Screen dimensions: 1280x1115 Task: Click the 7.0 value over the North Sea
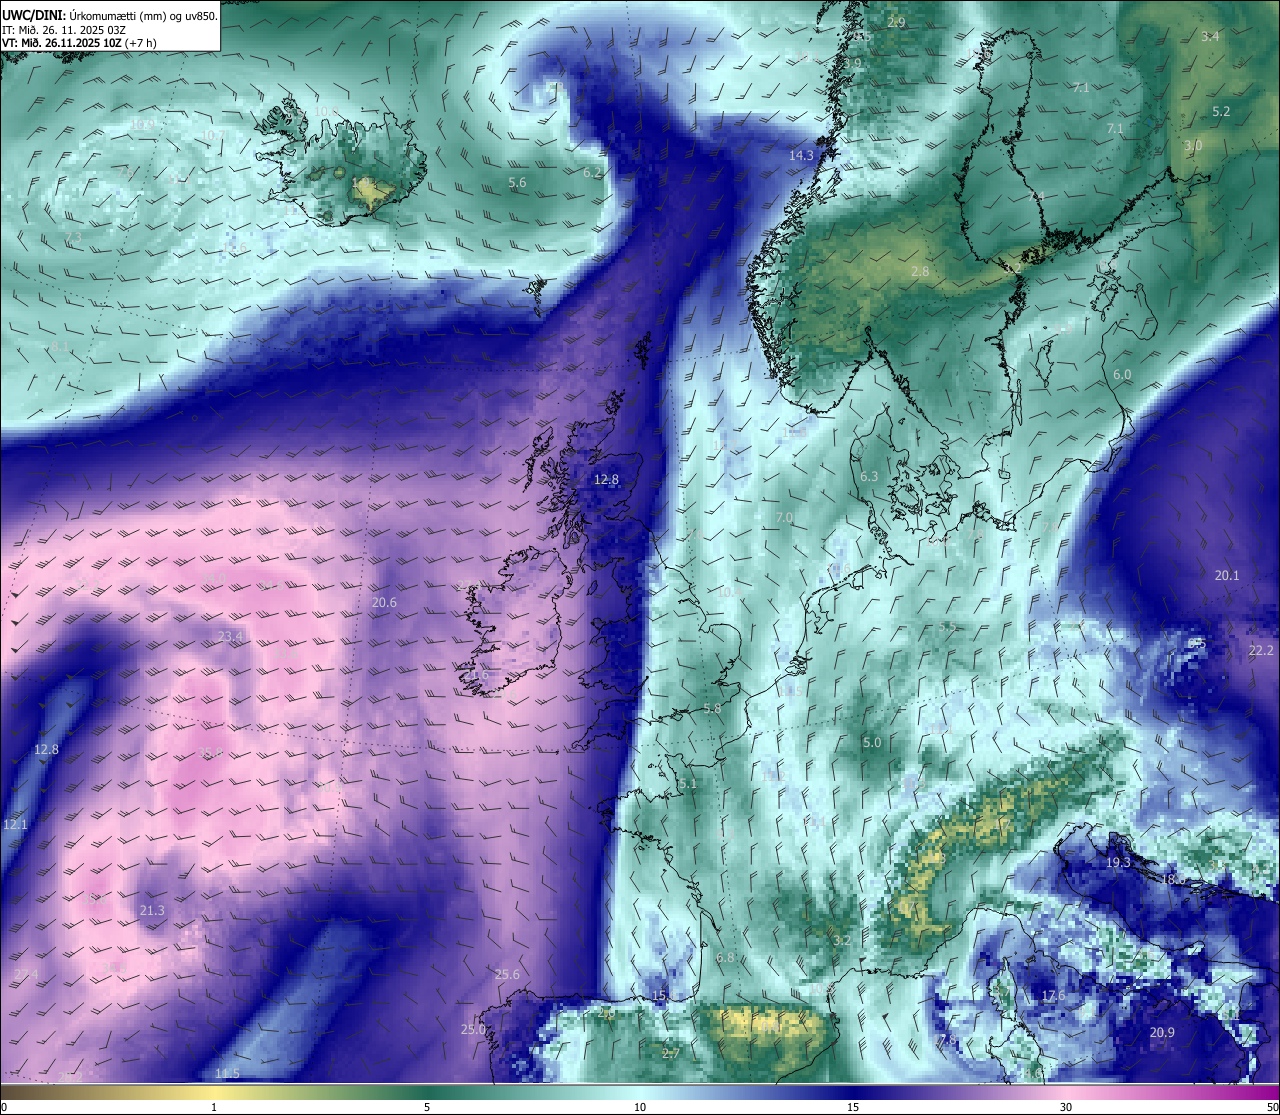click(785, 518)
